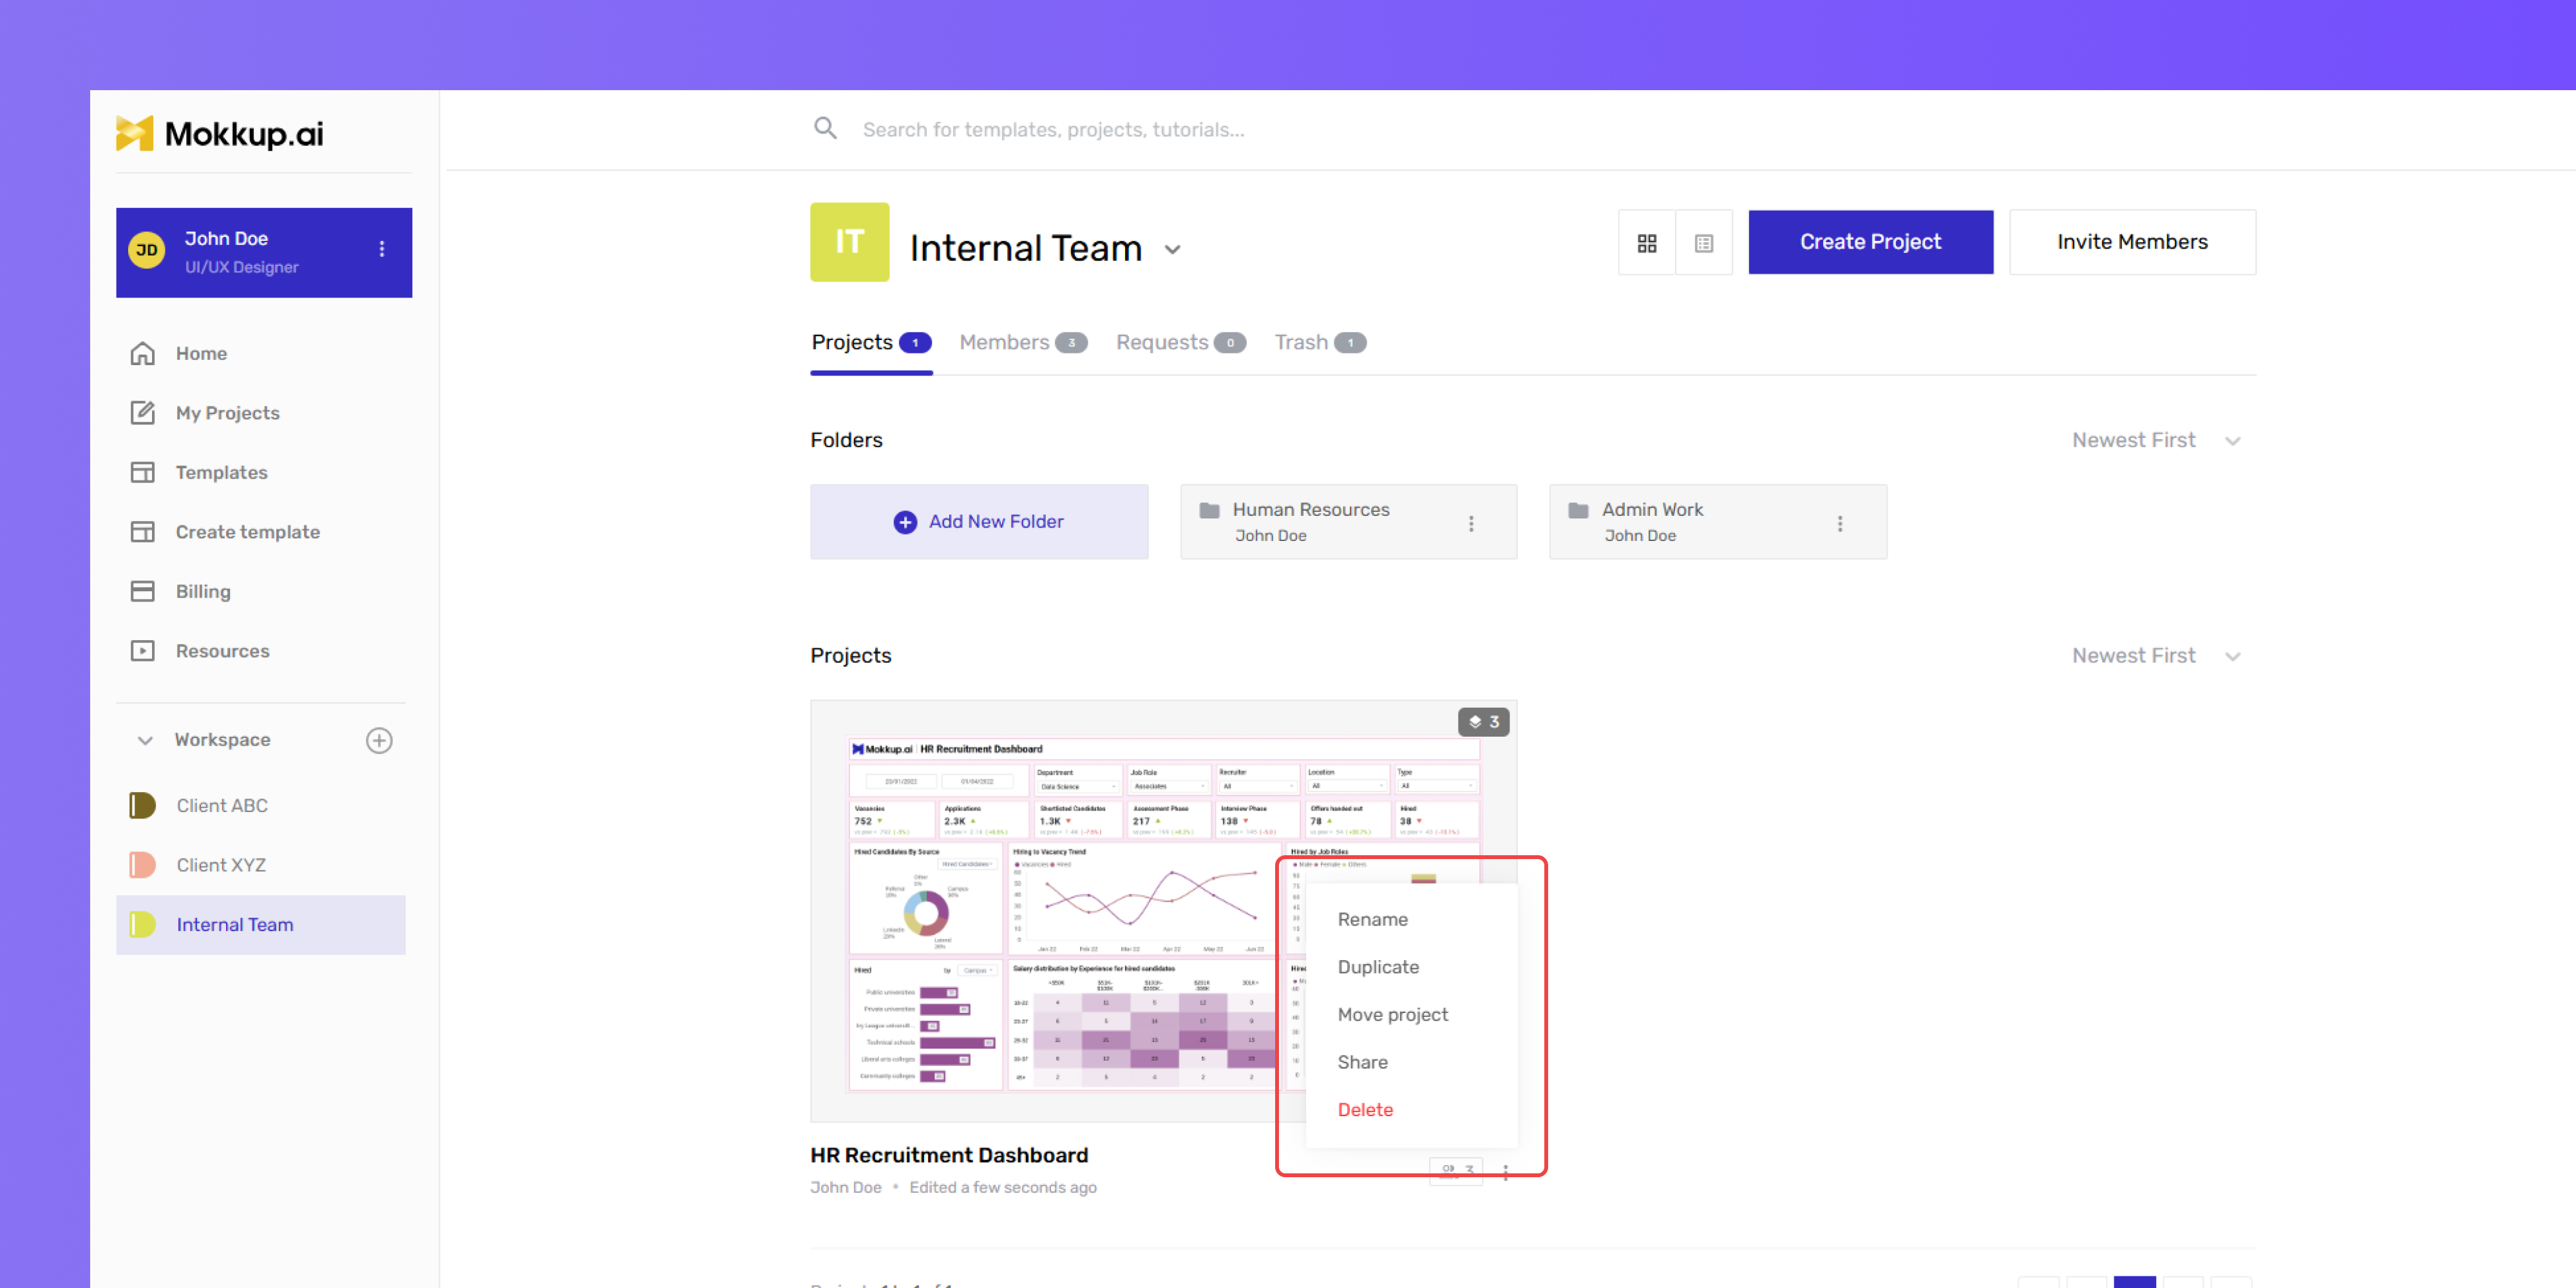Open Folders Newest First sort dropdown
Screen dimensions: 2576x1288
click(2156, 440)
